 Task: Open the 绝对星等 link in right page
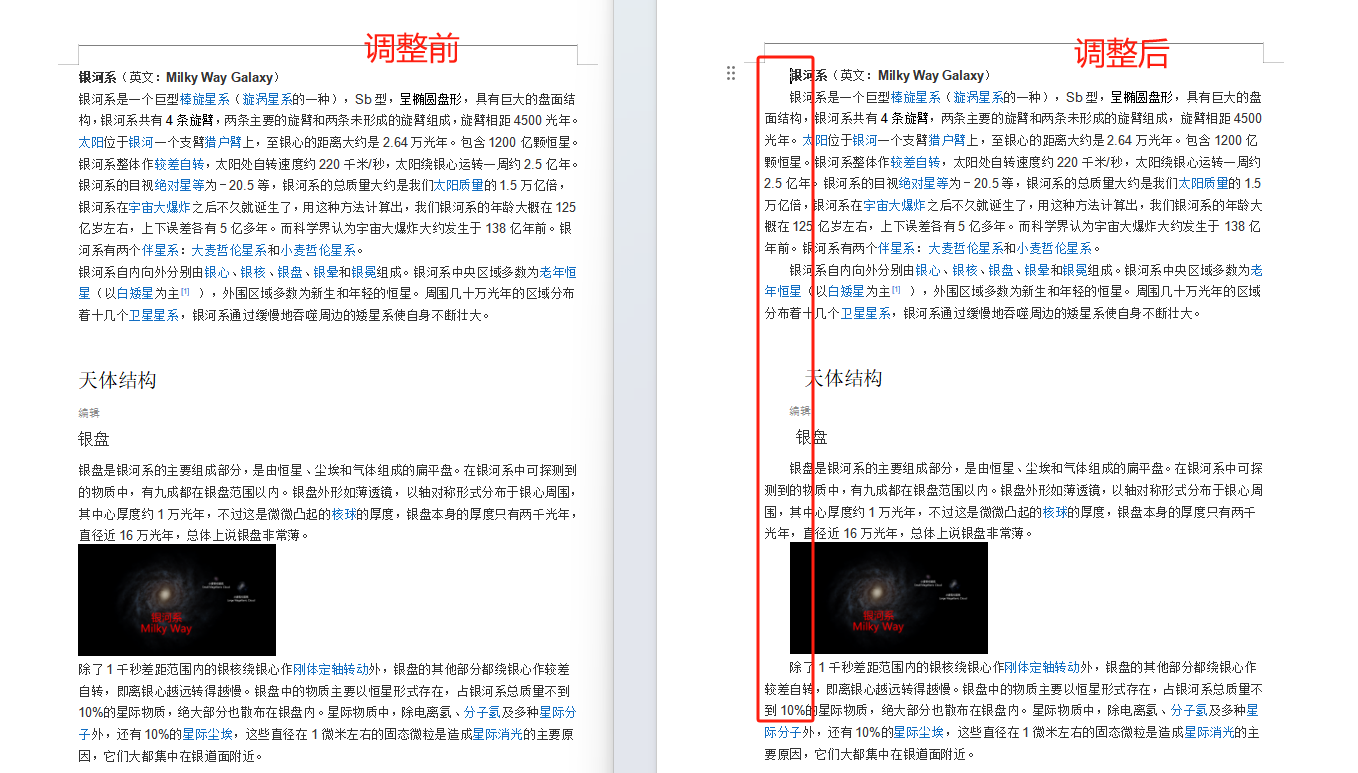tap(924, 183)
